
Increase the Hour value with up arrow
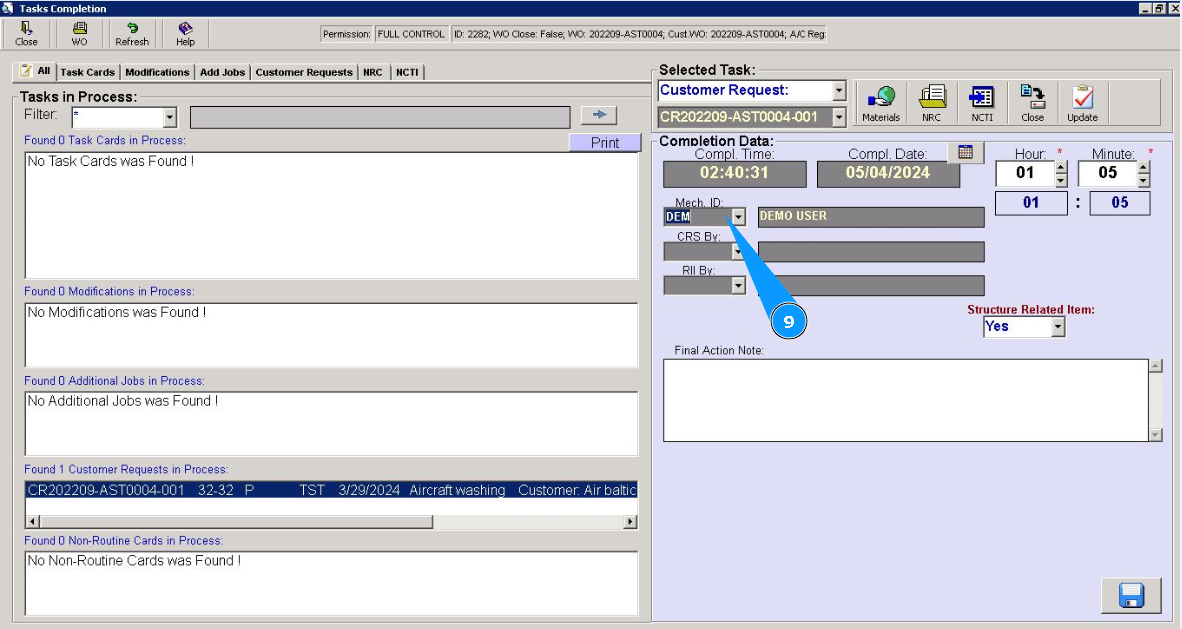[1061, 167]
